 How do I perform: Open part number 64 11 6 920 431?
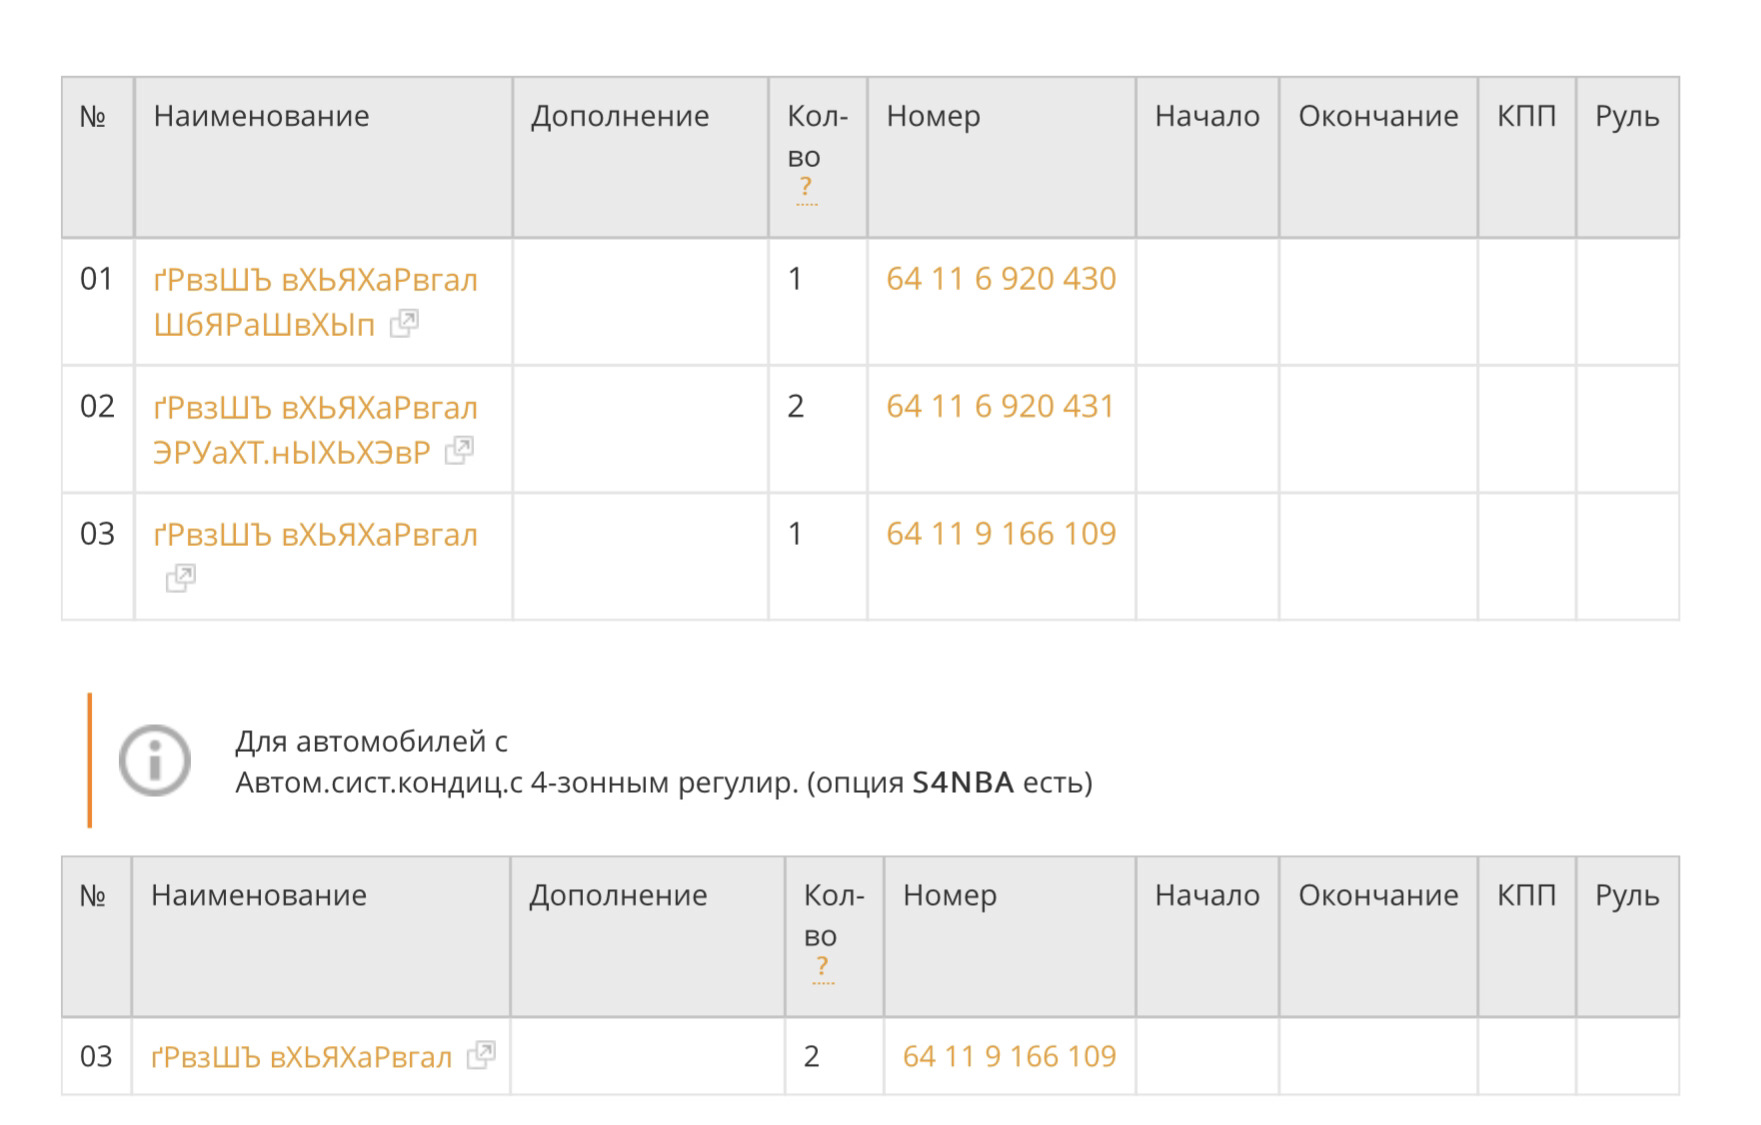click(999, 407)
